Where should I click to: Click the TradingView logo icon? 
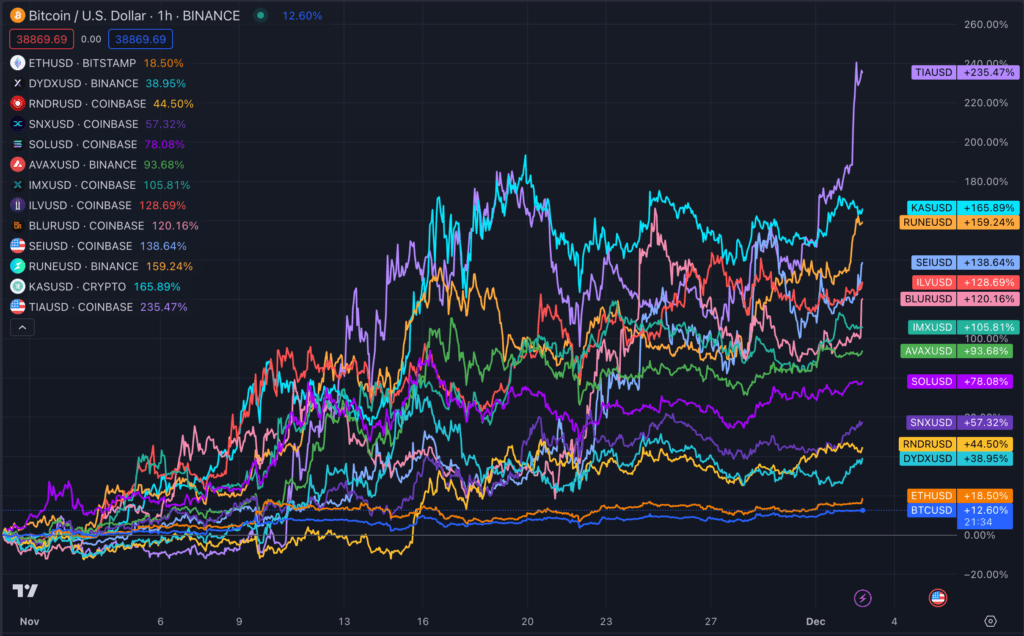(25, 591)
